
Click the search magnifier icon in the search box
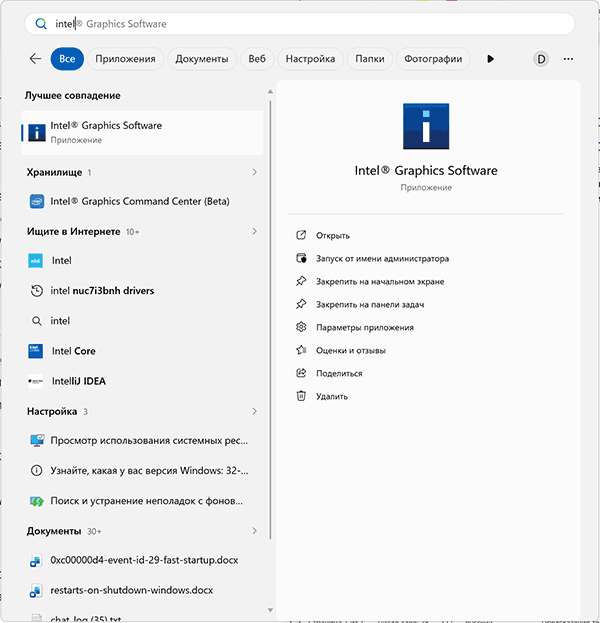coord(41,24)
